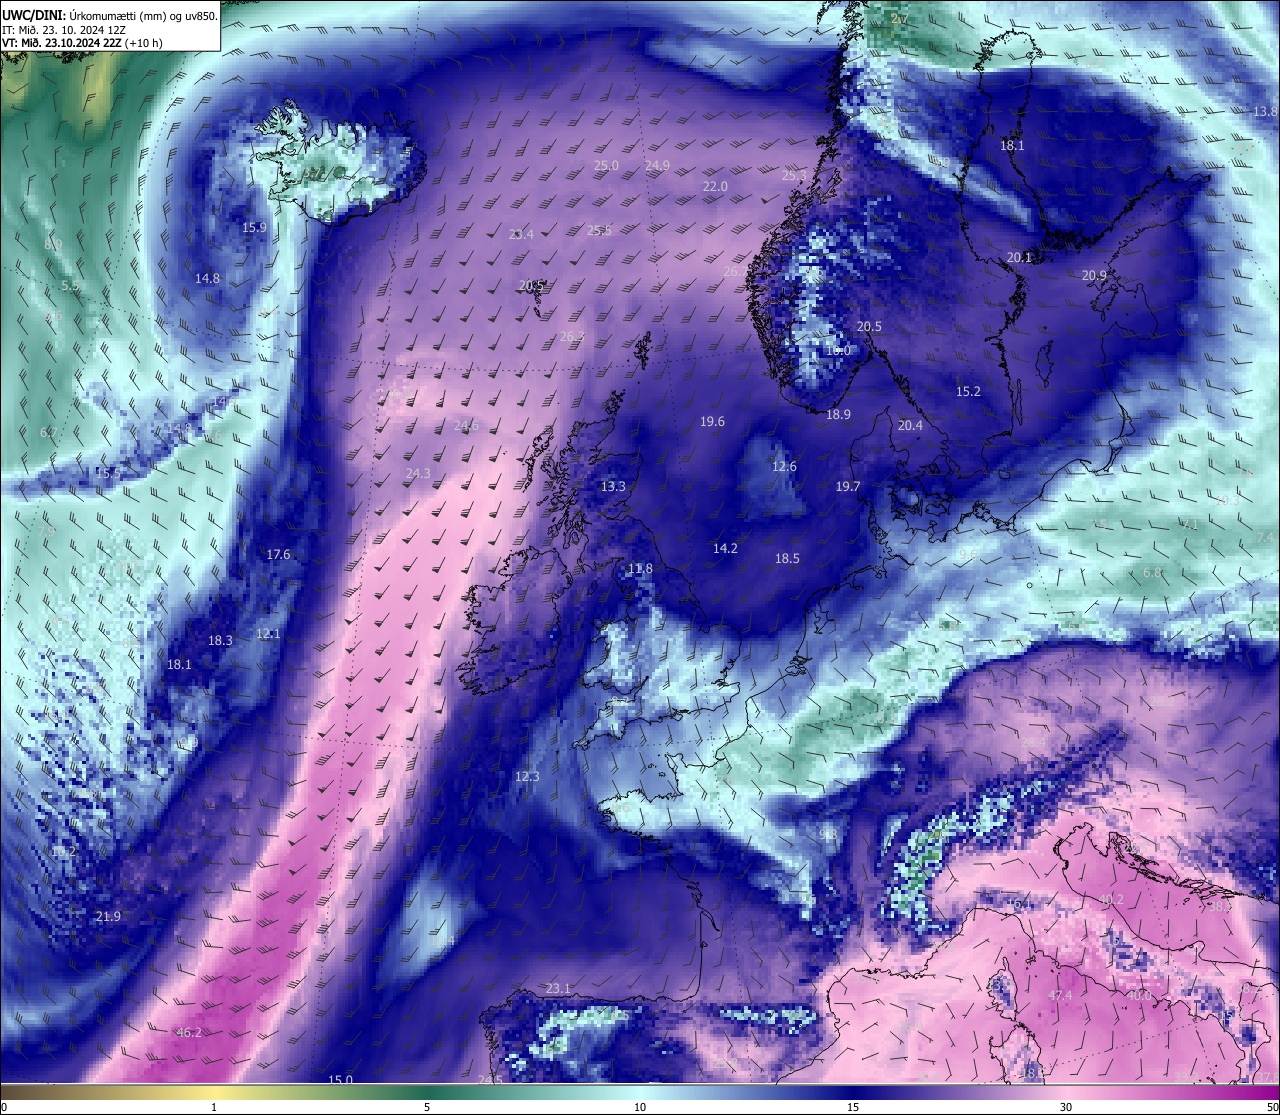This screenshot has height=1115, width=1280.
Task: Click the 24.6 value on the map
Action: (x=466, y=425)
